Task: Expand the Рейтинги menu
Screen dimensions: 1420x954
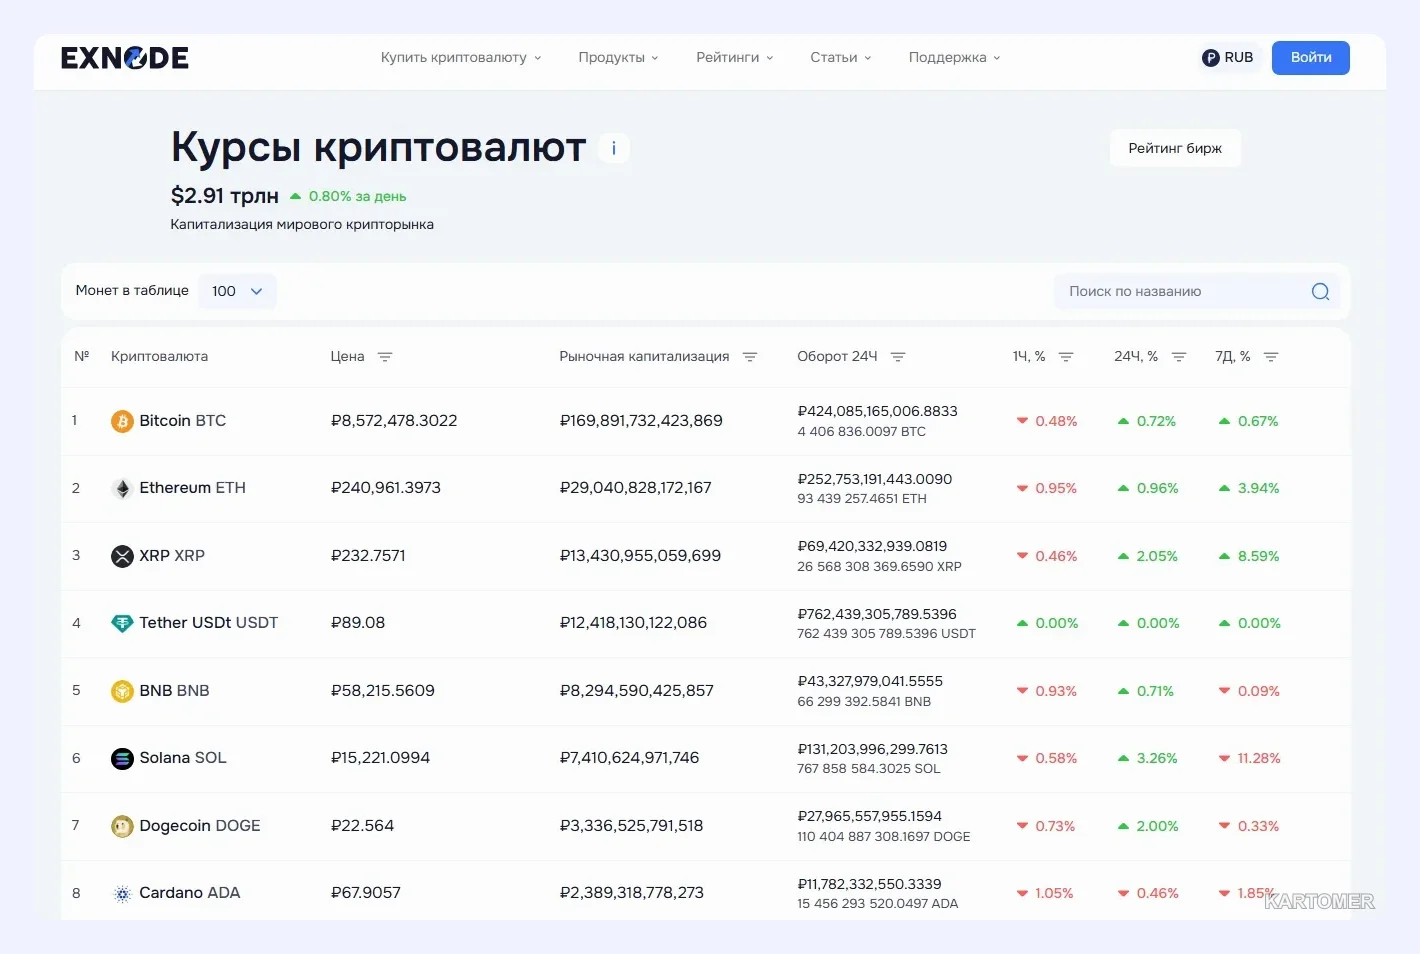Action: (735, 57)
